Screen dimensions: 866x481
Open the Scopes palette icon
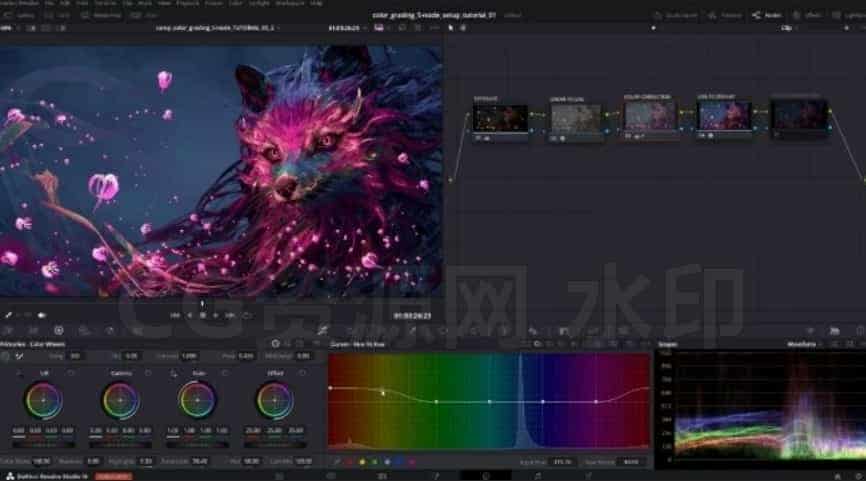[x=835, y=330]
